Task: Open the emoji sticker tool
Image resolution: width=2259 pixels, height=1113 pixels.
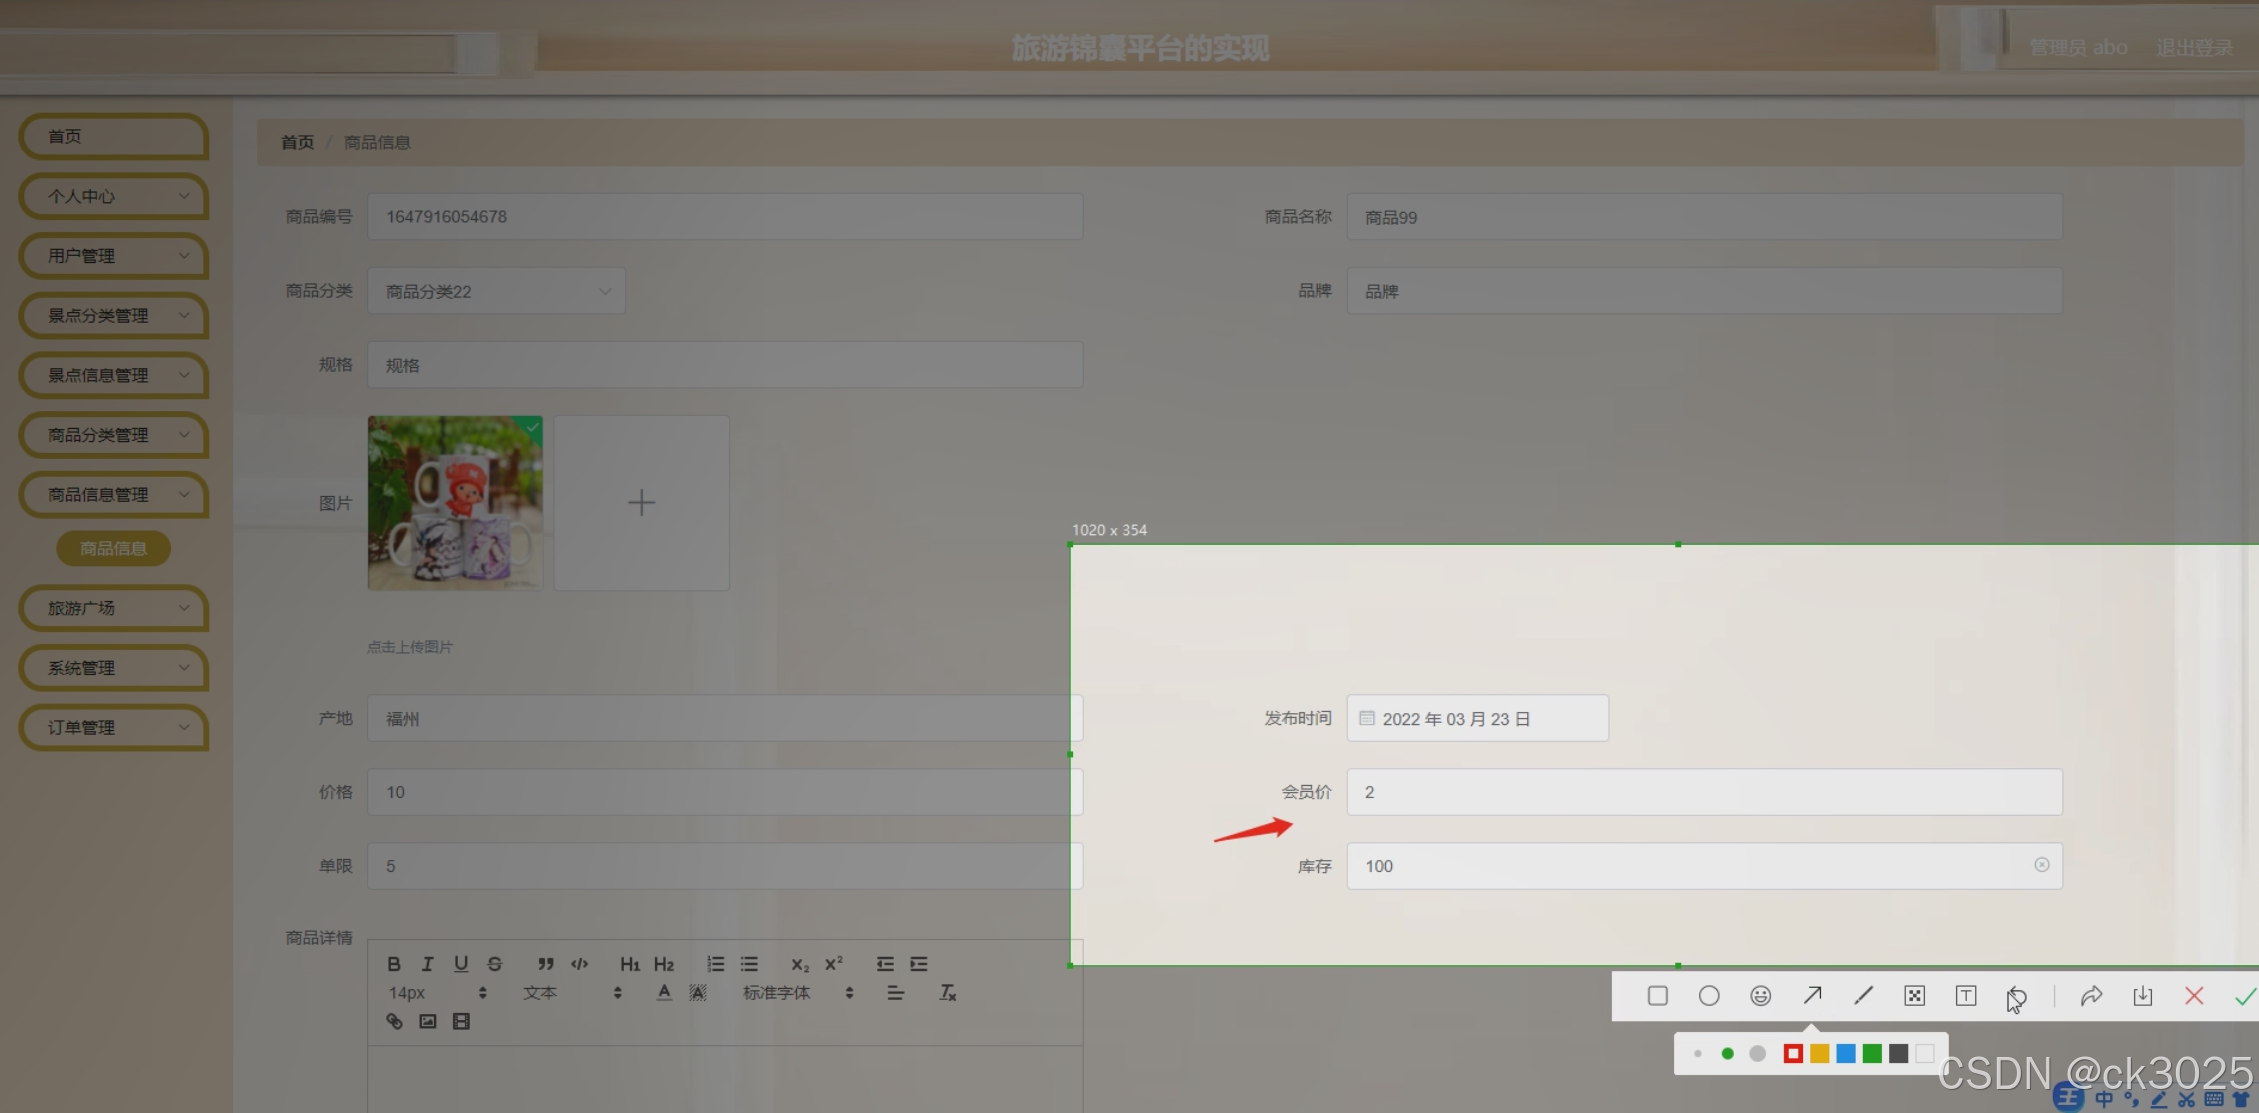Action: coord(1760,996)
